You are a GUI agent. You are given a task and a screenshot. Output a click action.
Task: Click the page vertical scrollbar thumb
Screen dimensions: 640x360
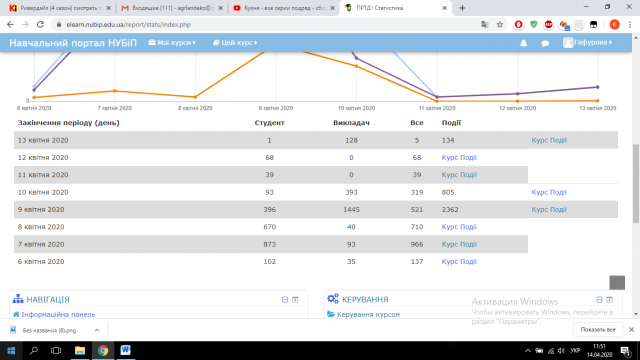tap(636, 184)
